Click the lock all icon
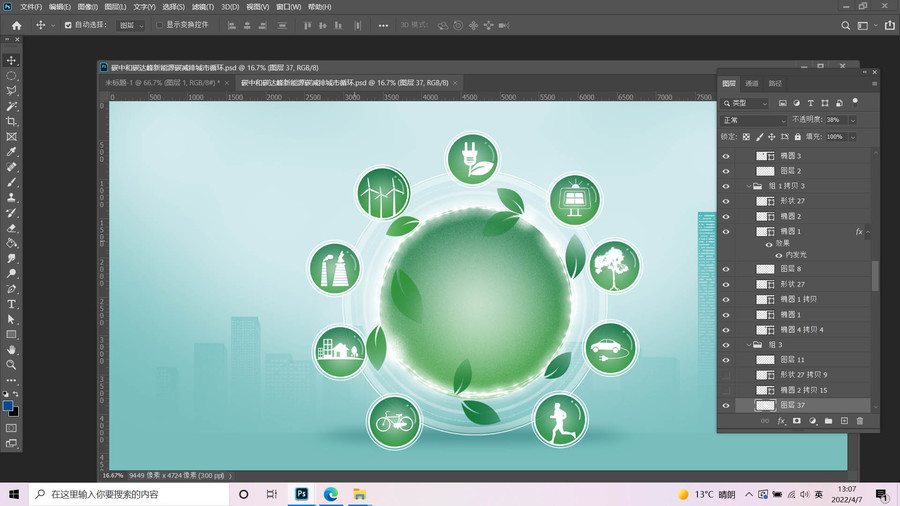The width and height of the screenshot is (900, 506). pyautogui.click(x=797, y=137)
